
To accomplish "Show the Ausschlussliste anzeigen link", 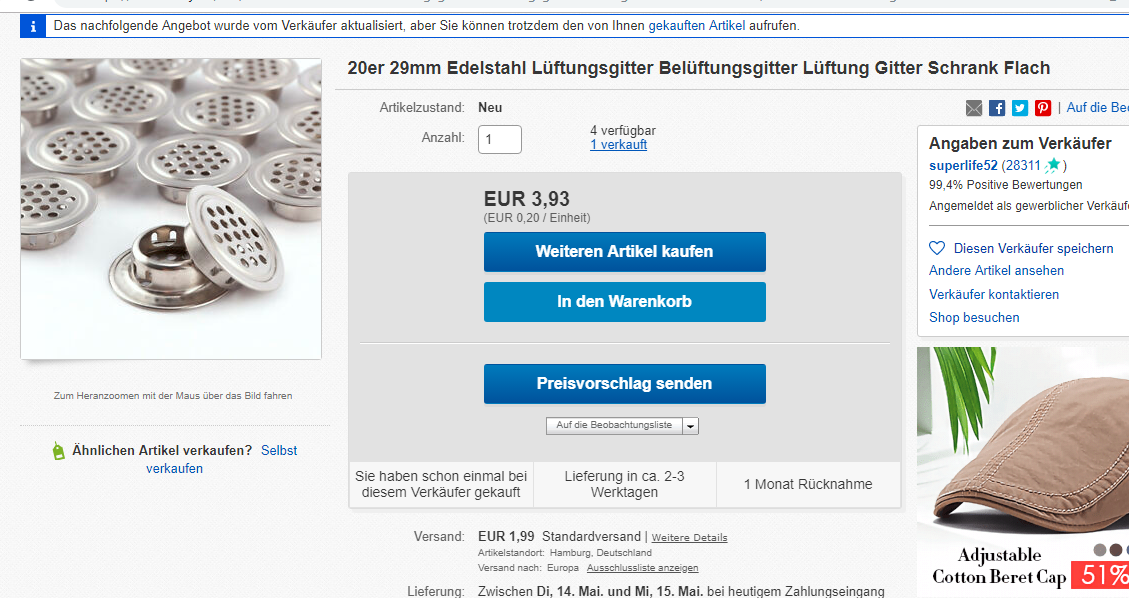I will click(642, 568).
